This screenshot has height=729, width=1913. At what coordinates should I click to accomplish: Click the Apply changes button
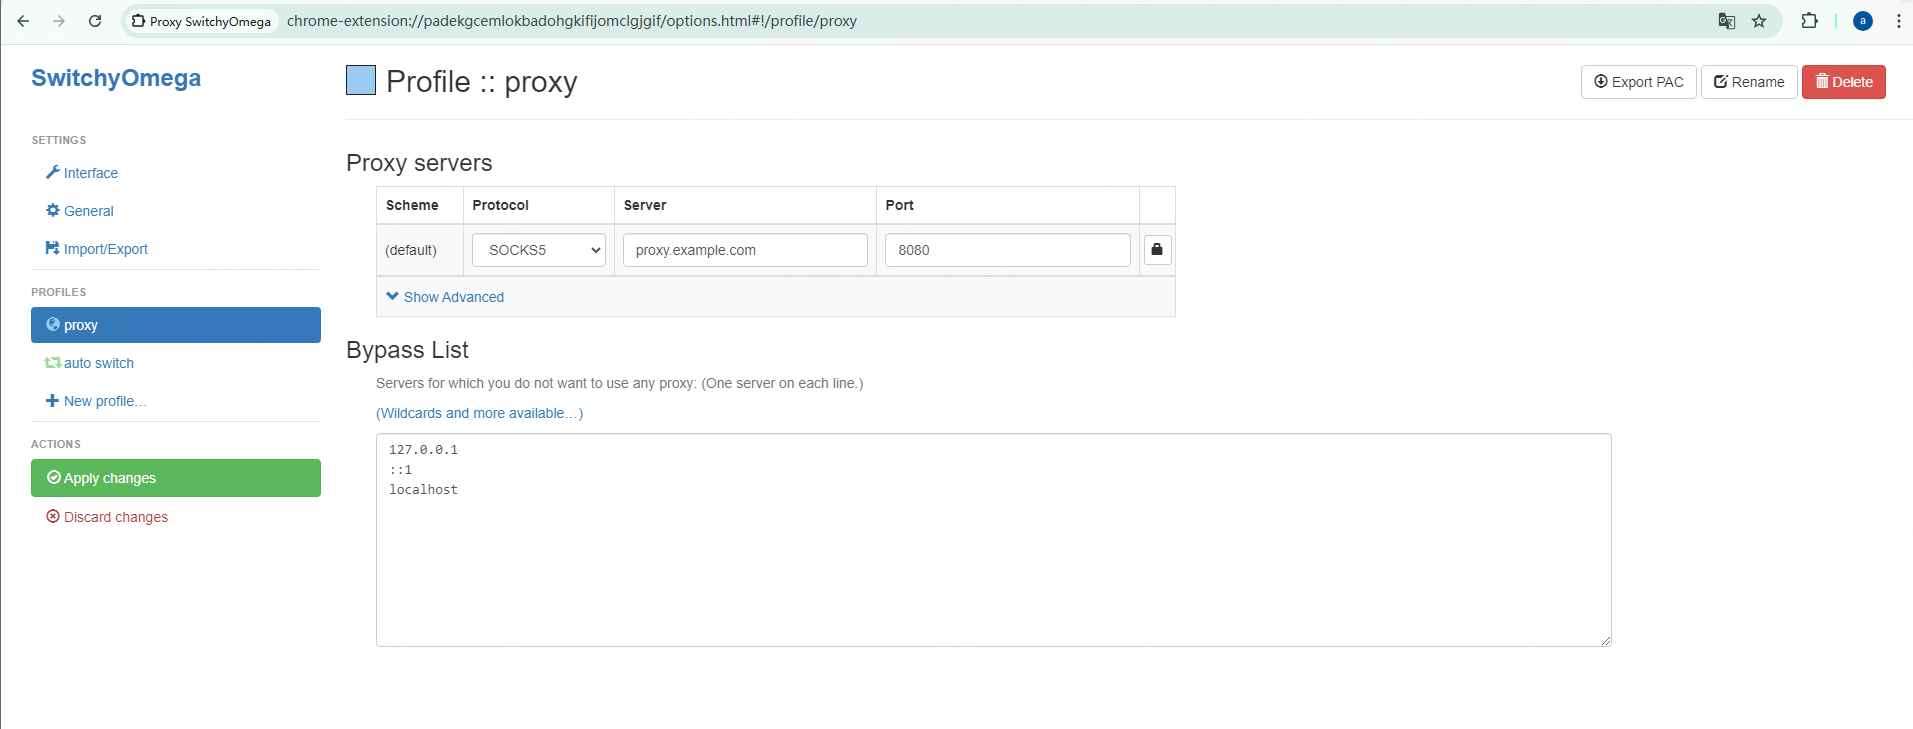pyautogui.click(x=176, y=478)
